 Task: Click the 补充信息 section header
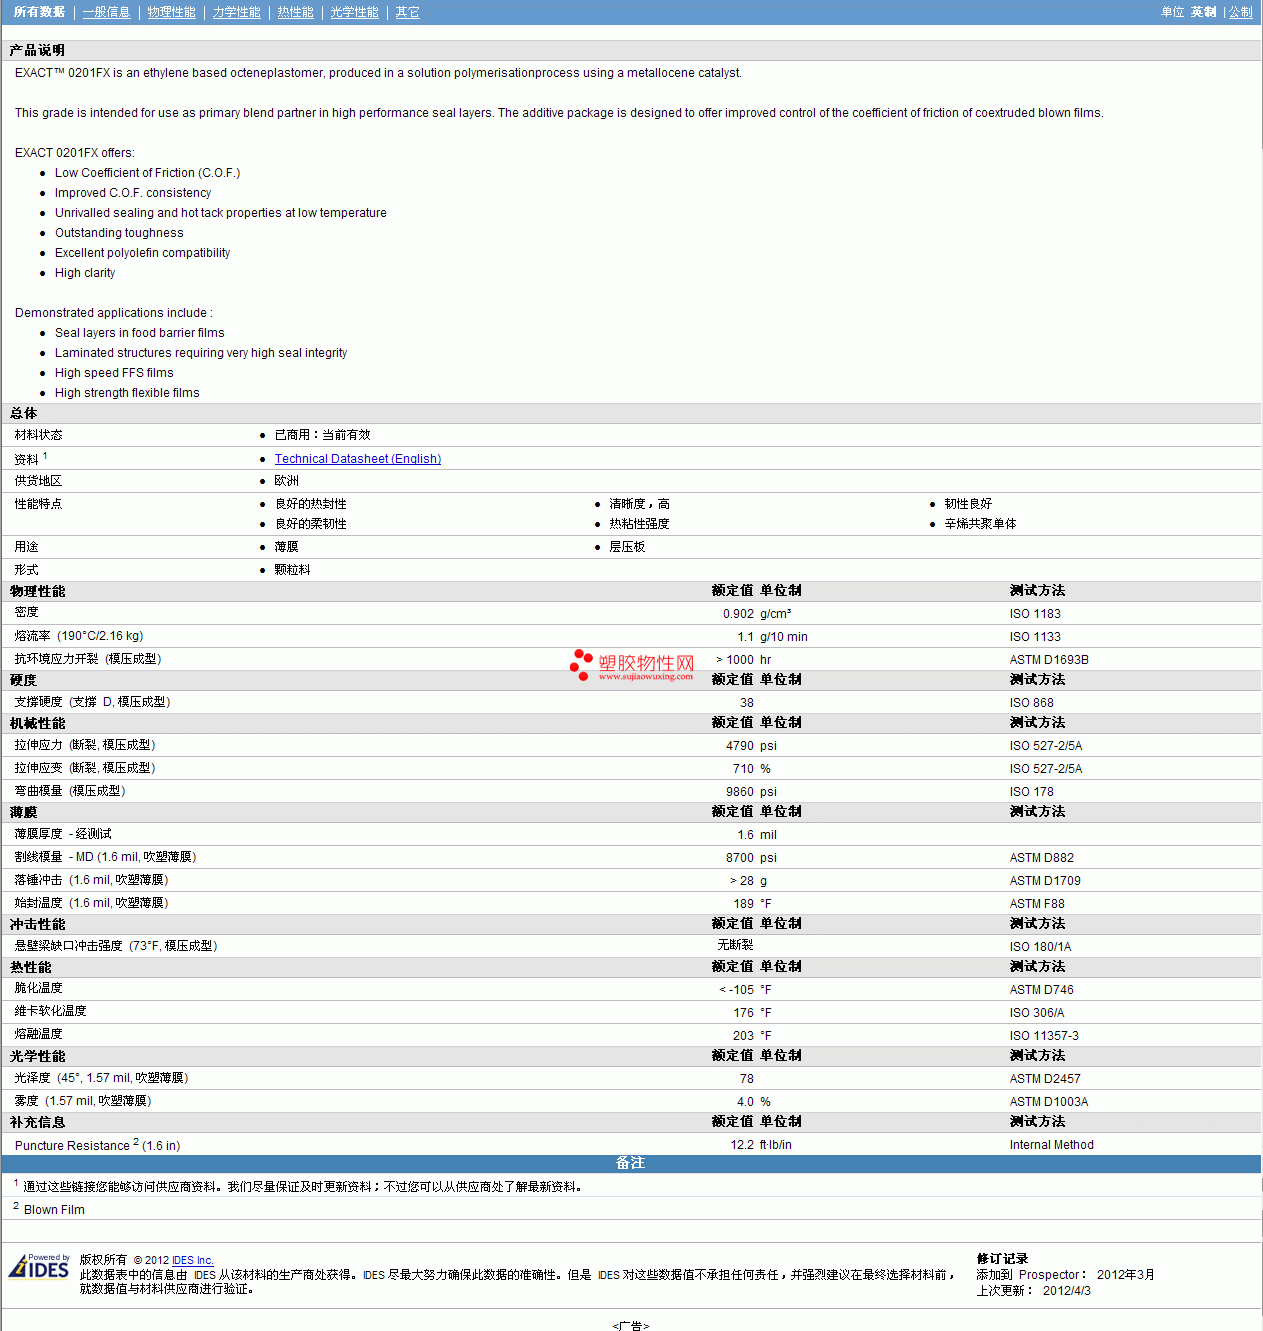[38, 1122]
